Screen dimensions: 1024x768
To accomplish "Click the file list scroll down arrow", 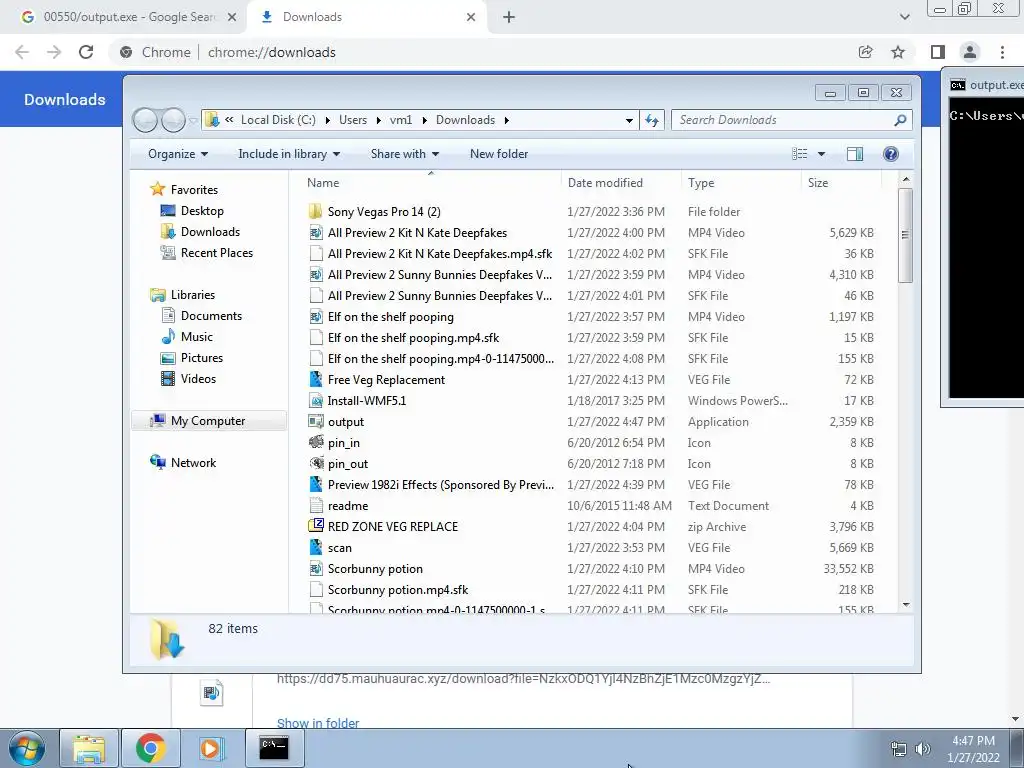I will click(x=906, y=605).
